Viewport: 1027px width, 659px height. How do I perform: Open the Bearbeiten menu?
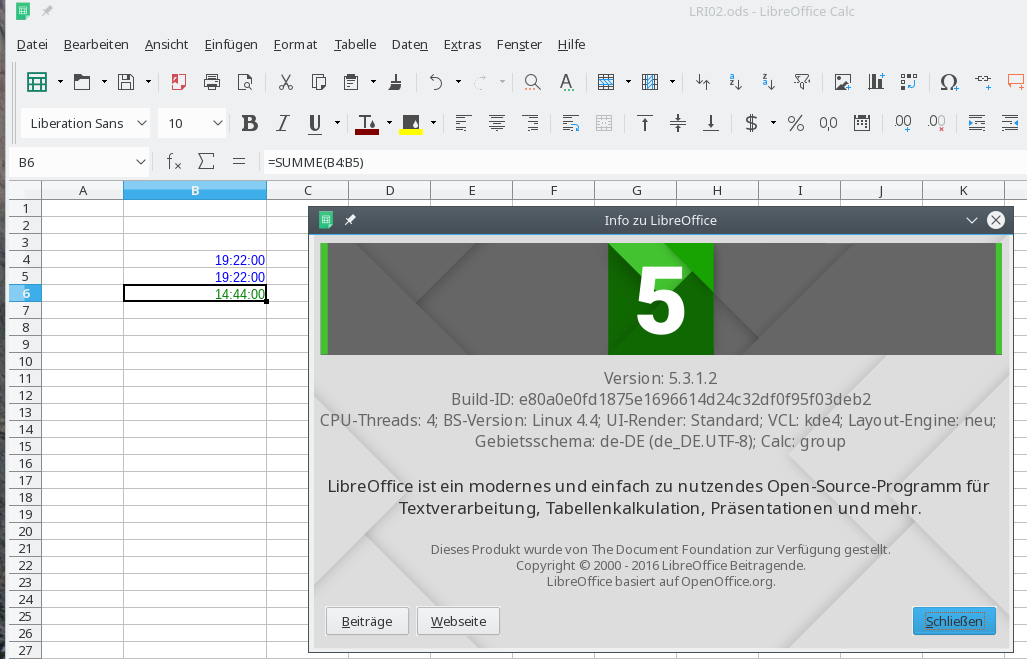click(x=96, y=45)
